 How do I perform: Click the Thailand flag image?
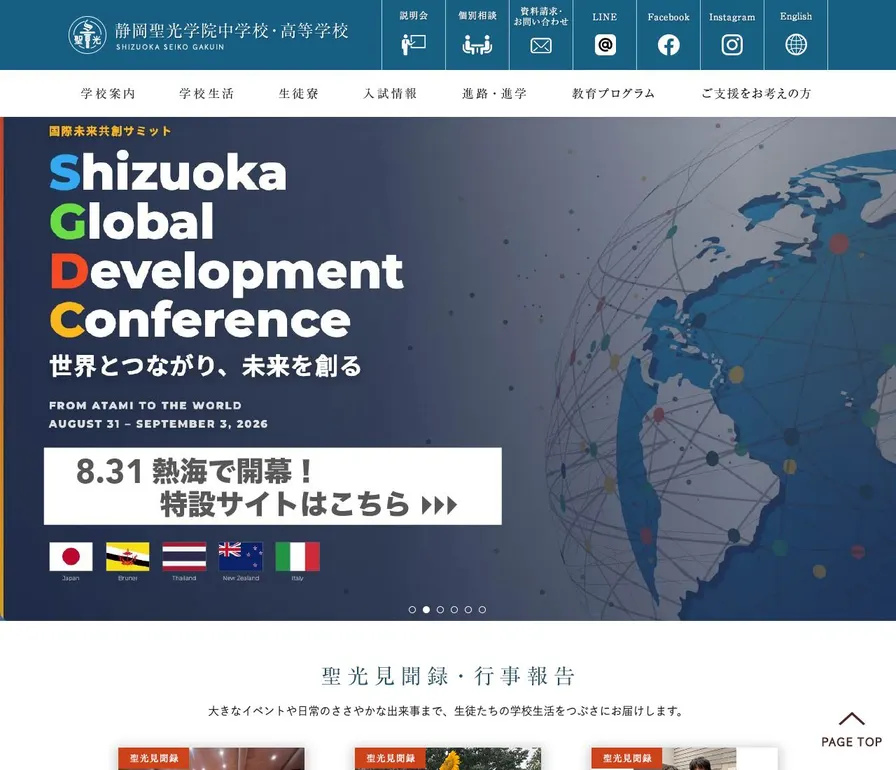[x=184, y=556]
